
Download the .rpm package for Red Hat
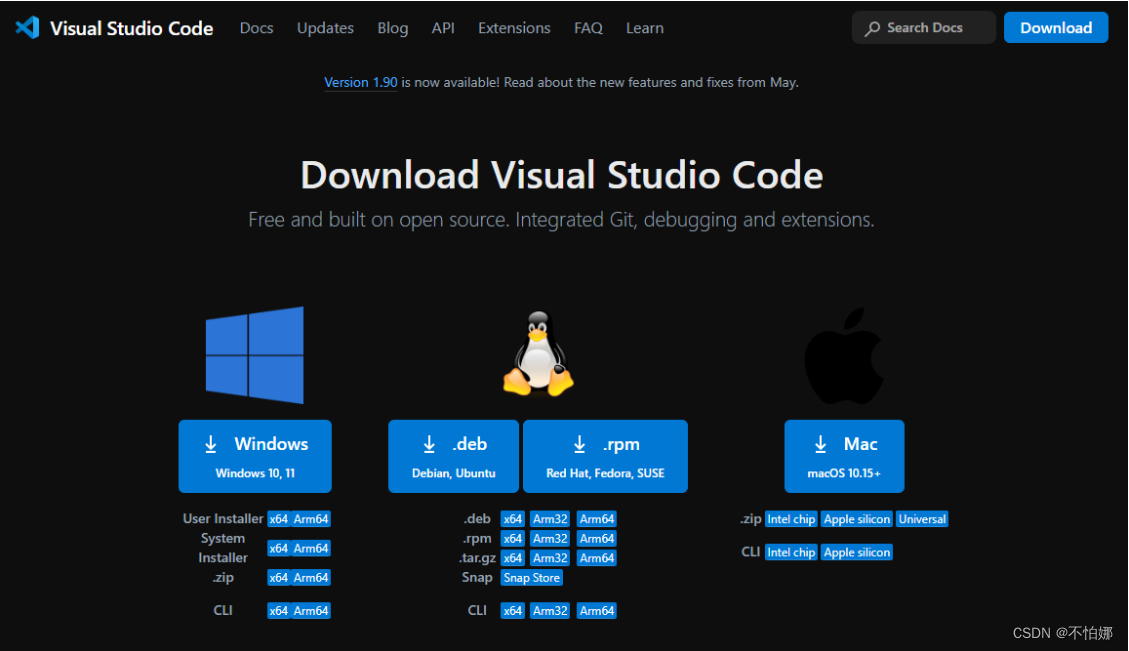point(605,457)
